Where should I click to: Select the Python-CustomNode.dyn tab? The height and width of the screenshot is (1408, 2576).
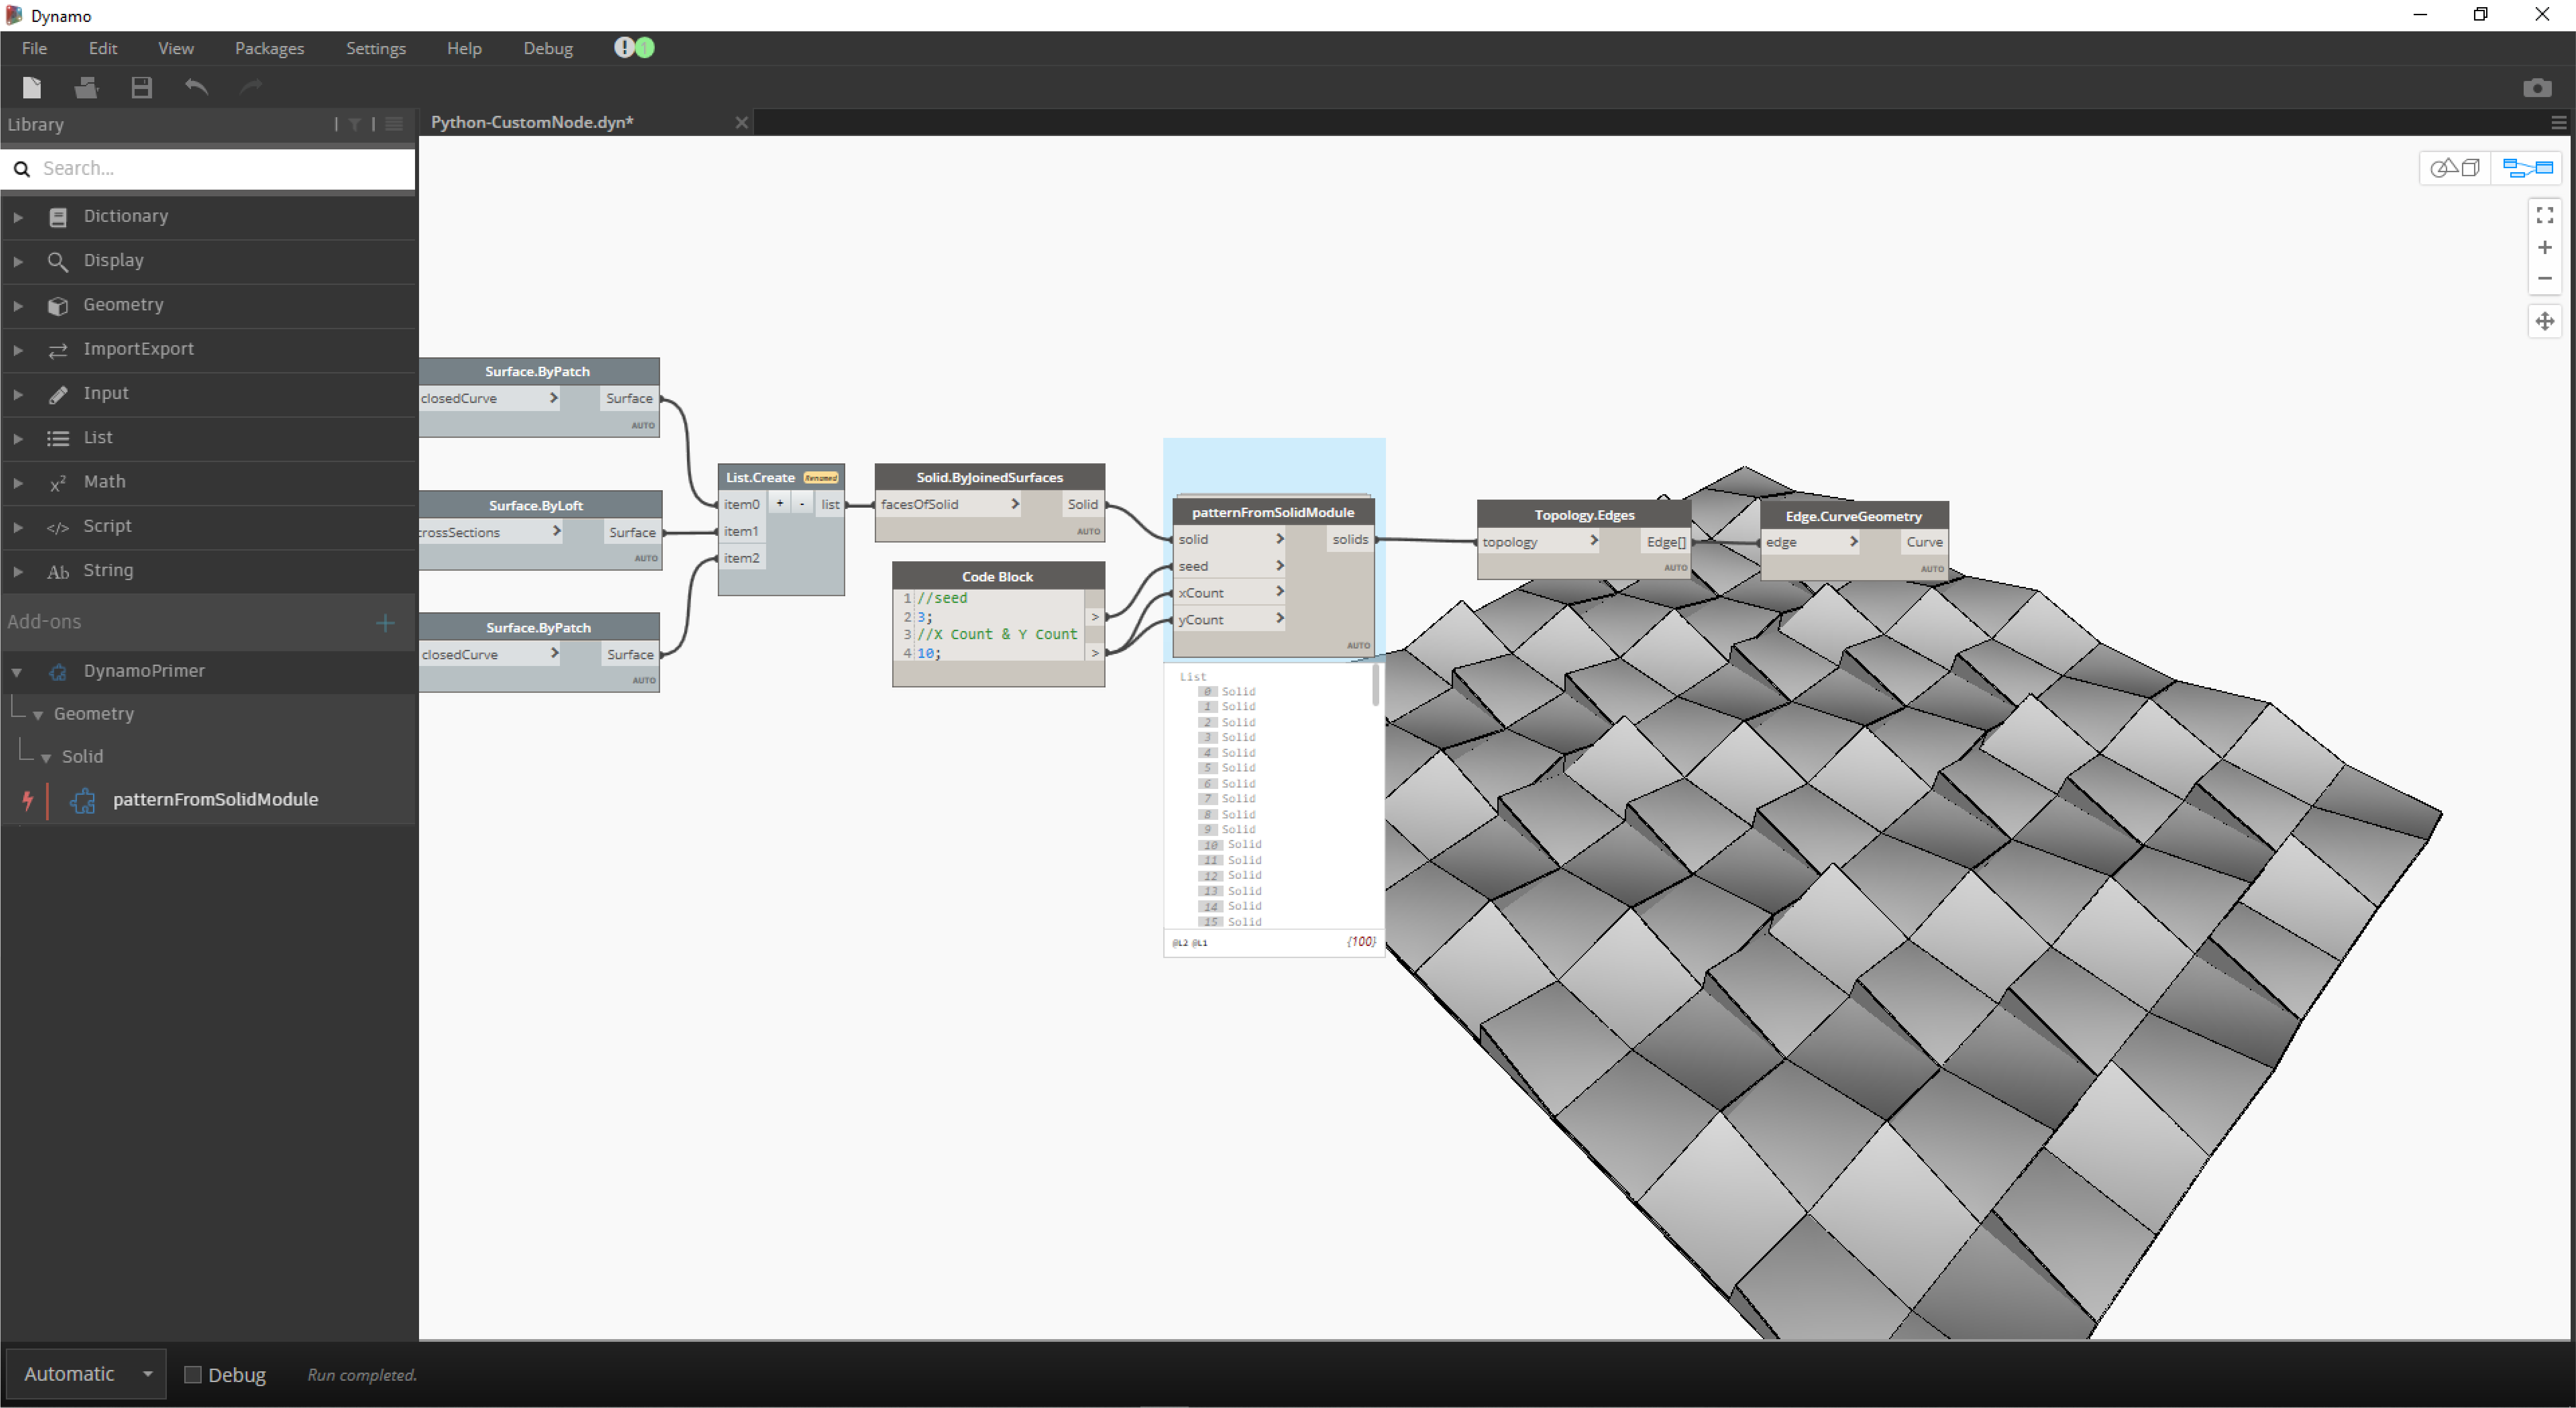[x=532, y=122]
